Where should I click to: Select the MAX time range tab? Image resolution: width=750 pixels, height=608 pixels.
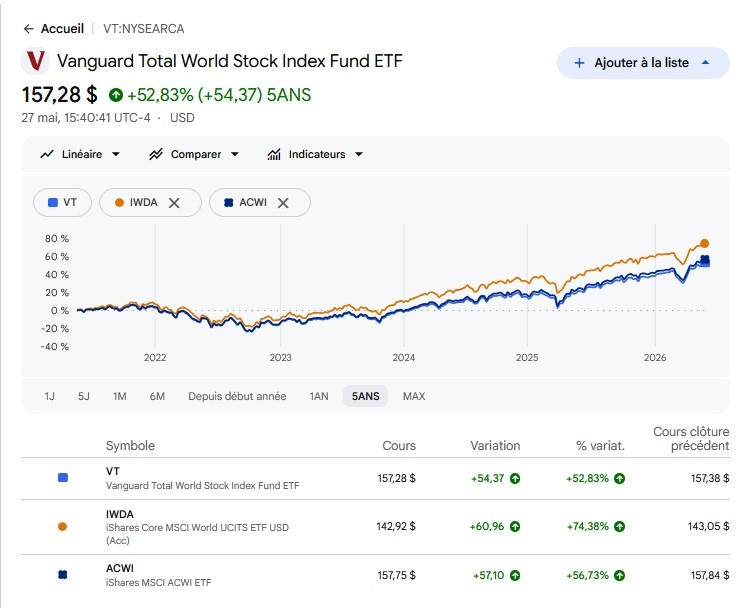point(414,396)
